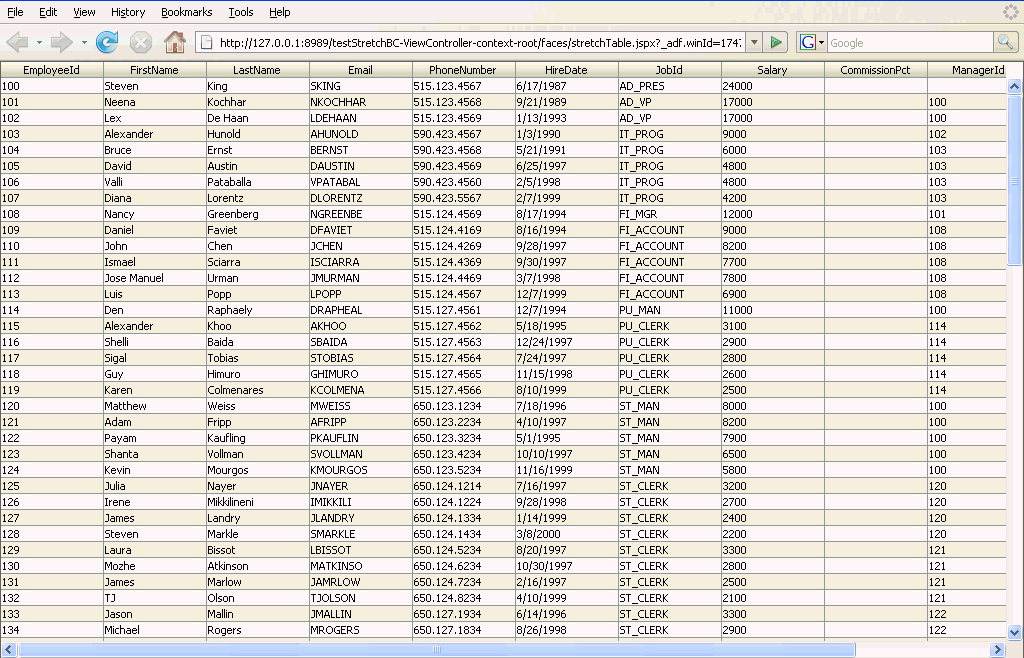
Task: Click the PhoneNumber column header
Action: (x=464, y=70)
